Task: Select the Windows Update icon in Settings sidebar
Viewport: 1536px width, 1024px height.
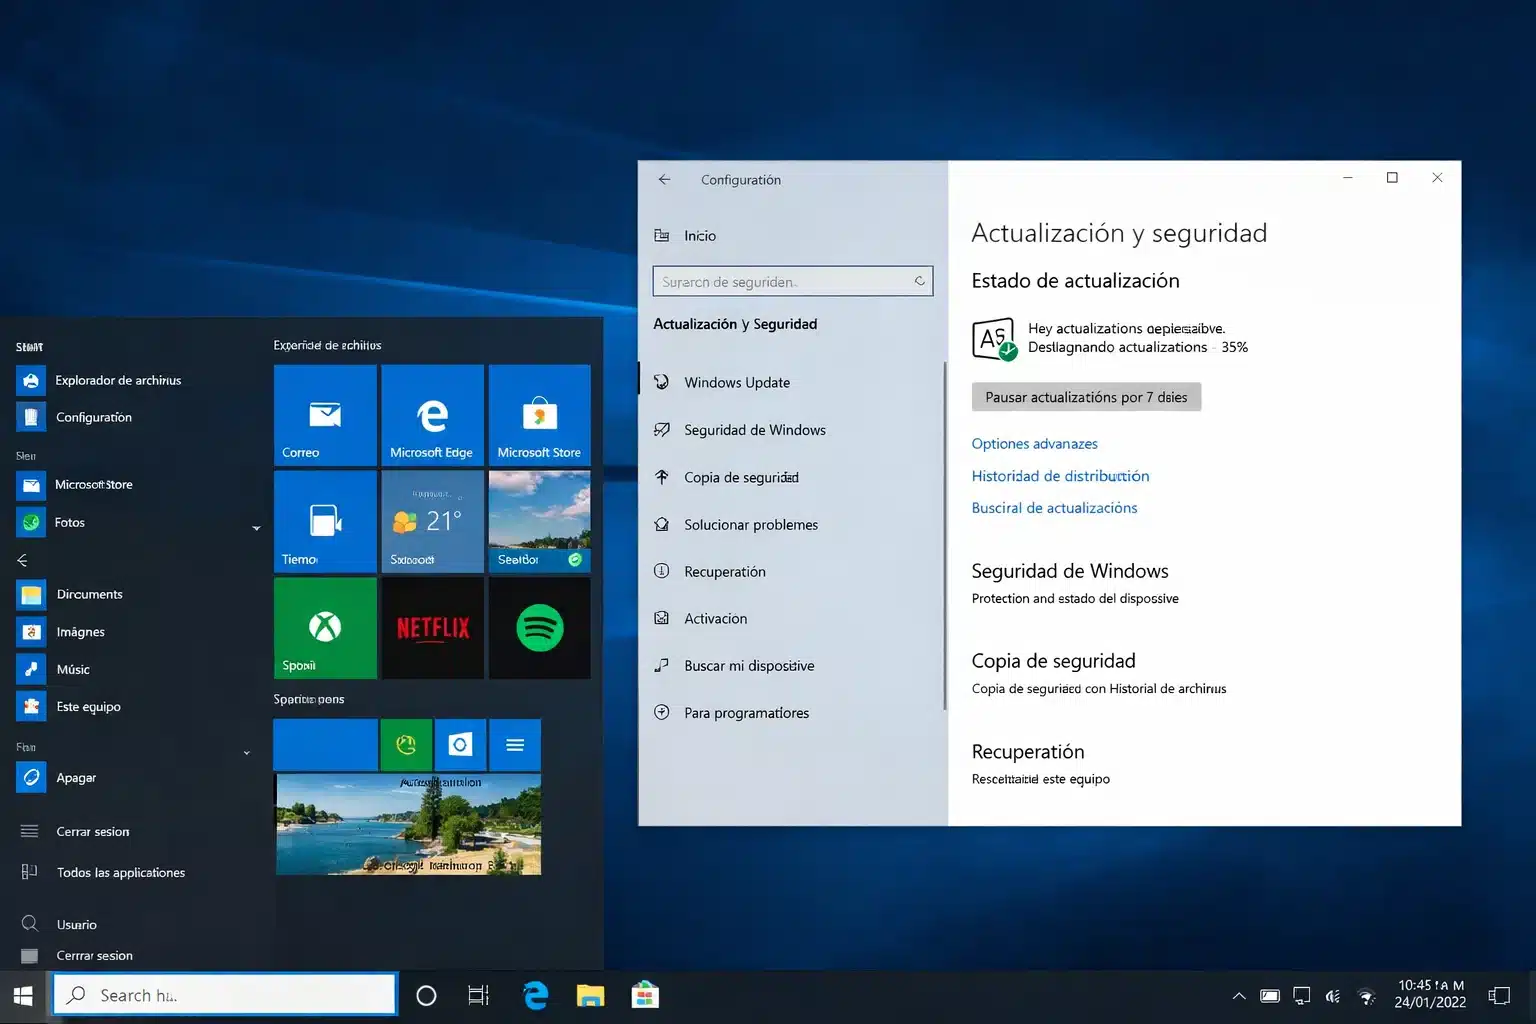Action: pos(663,382)
